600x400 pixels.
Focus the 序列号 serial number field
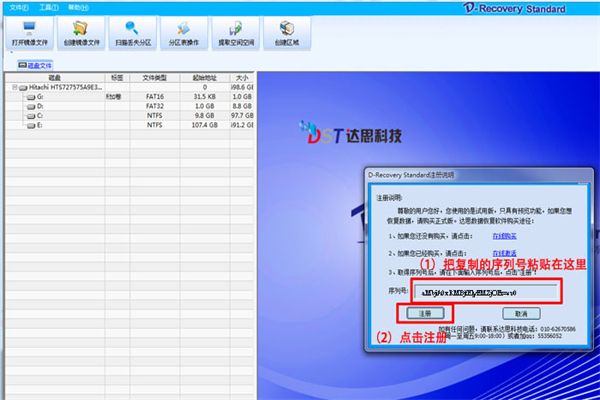pyautogui.click(x=486, y=292)
